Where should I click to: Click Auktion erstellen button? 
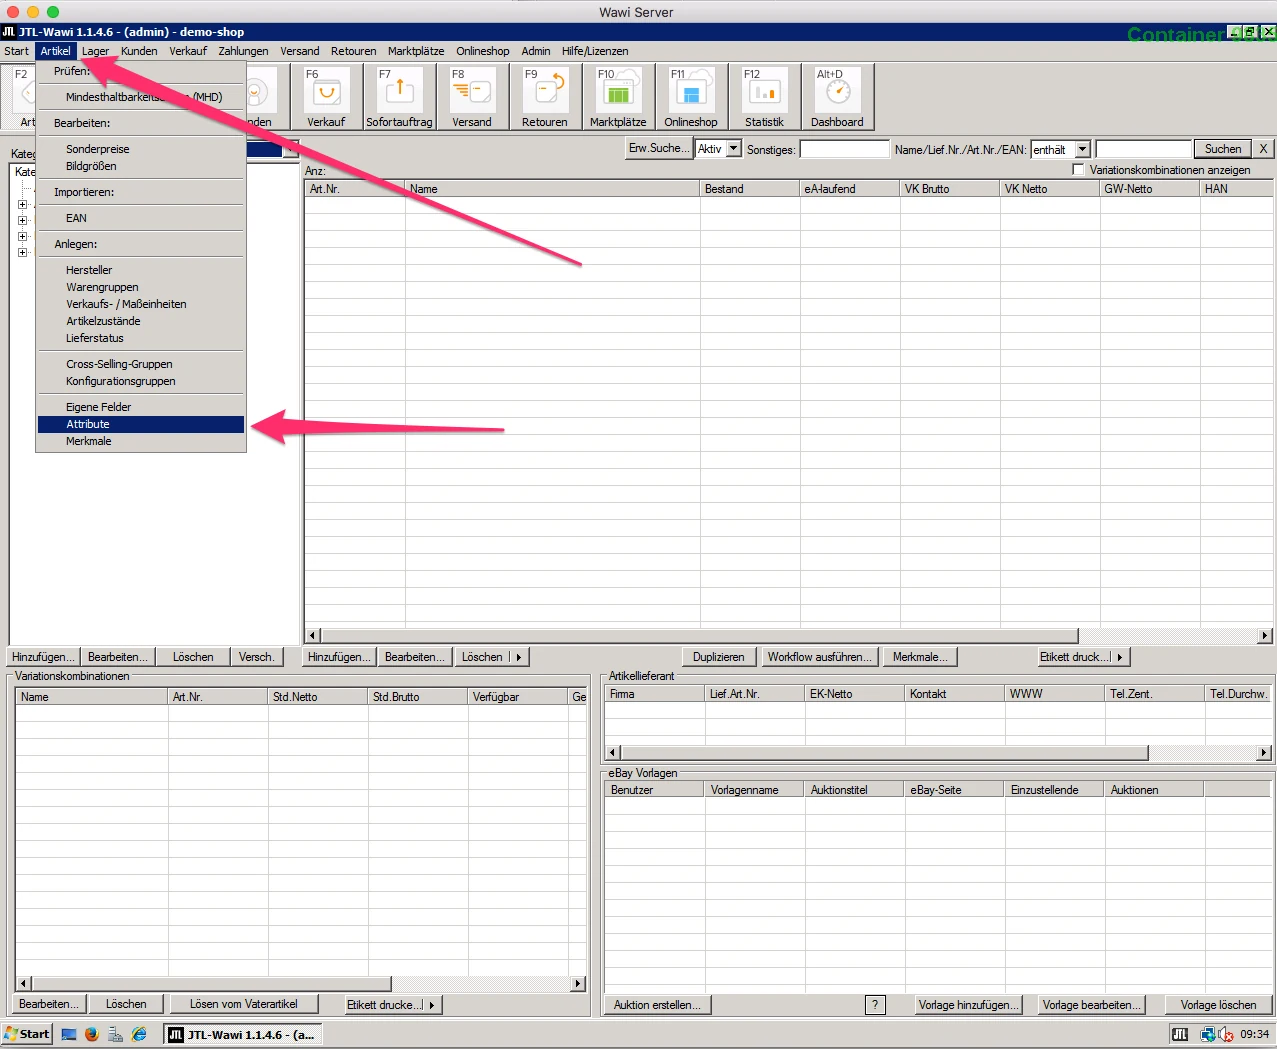657,1005
